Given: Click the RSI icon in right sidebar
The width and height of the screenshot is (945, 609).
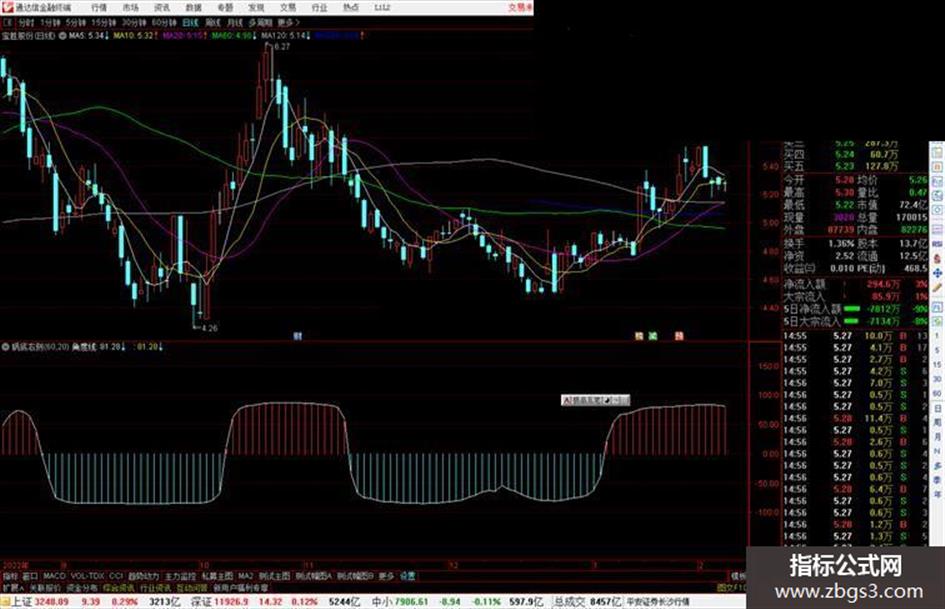Looking at the screenshot, I should pyautogui.click(x=938, y=244).
